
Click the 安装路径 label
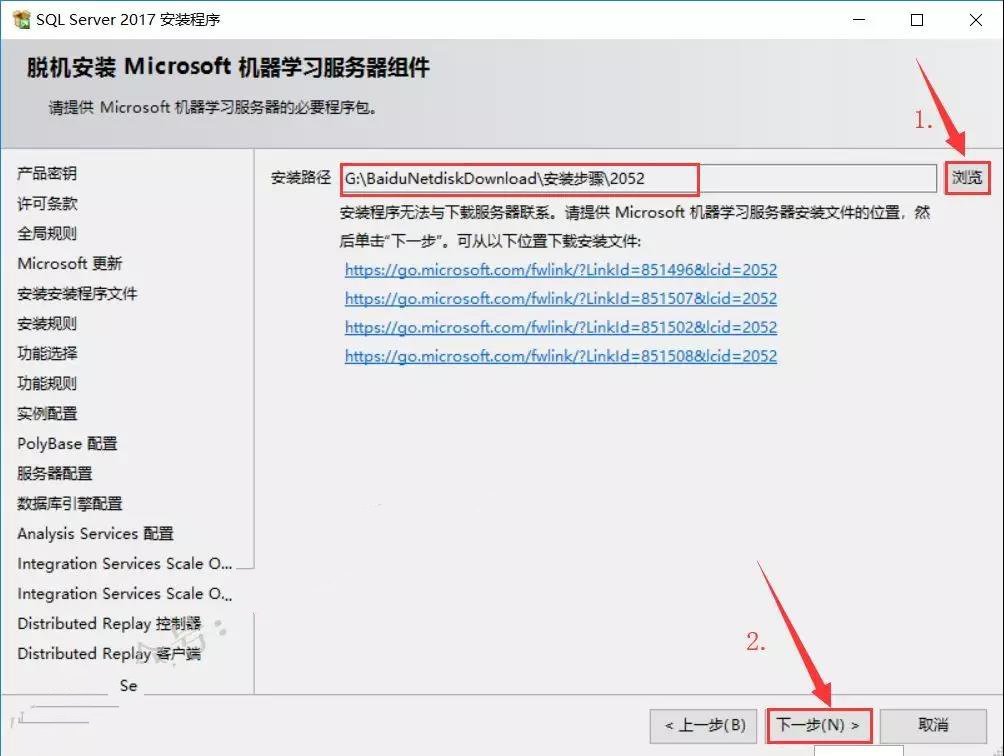tap(300, 177)
